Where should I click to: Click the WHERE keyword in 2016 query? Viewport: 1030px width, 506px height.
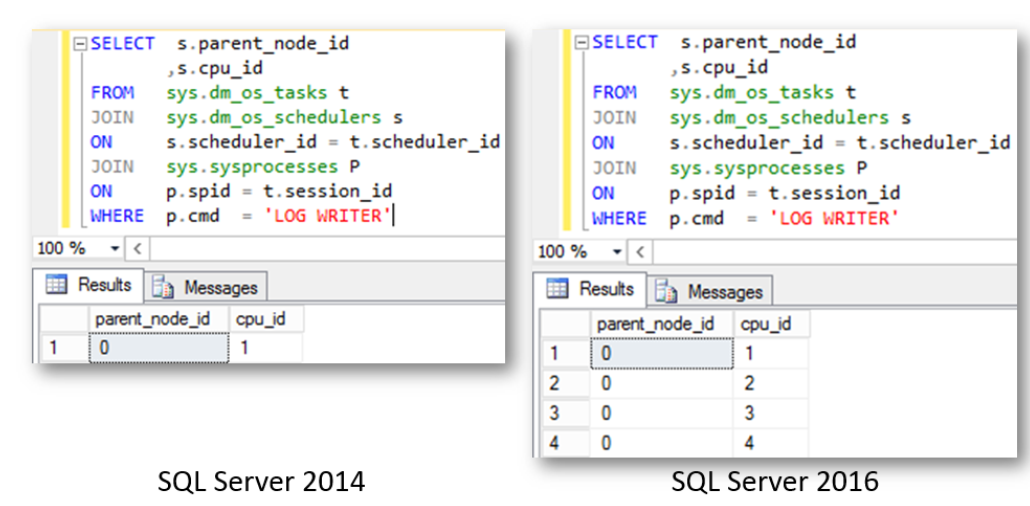tap(619, 218)
